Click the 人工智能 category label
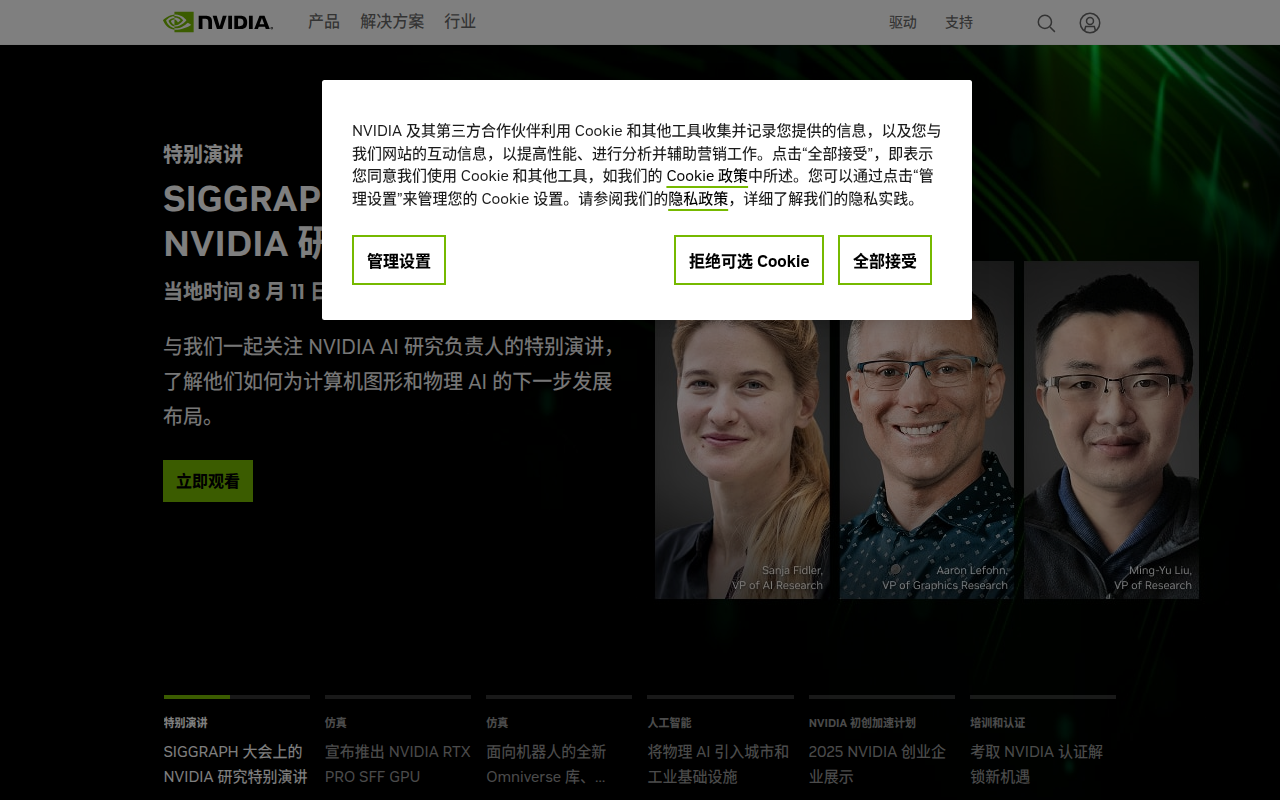 [669, 722]
